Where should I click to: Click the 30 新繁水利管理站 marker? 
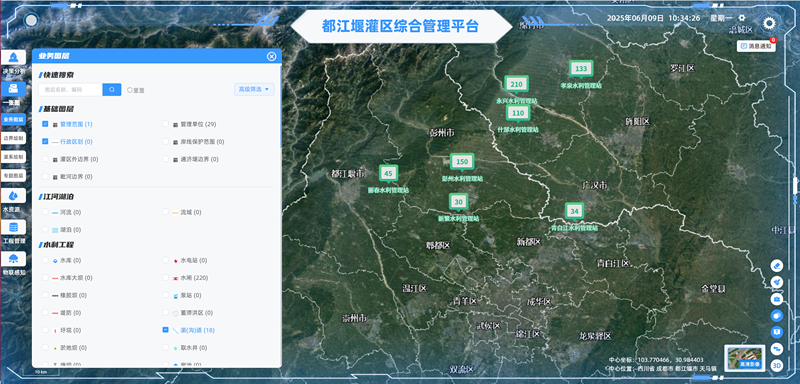coord(459,202)
